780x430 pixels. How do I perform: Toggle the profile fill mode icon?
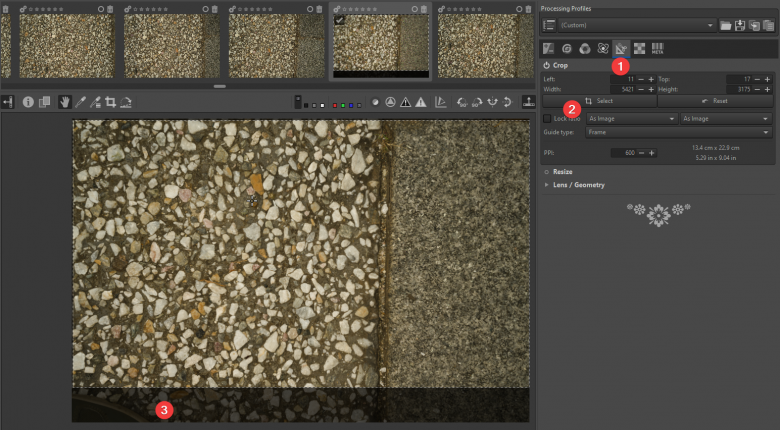(549, 25)
